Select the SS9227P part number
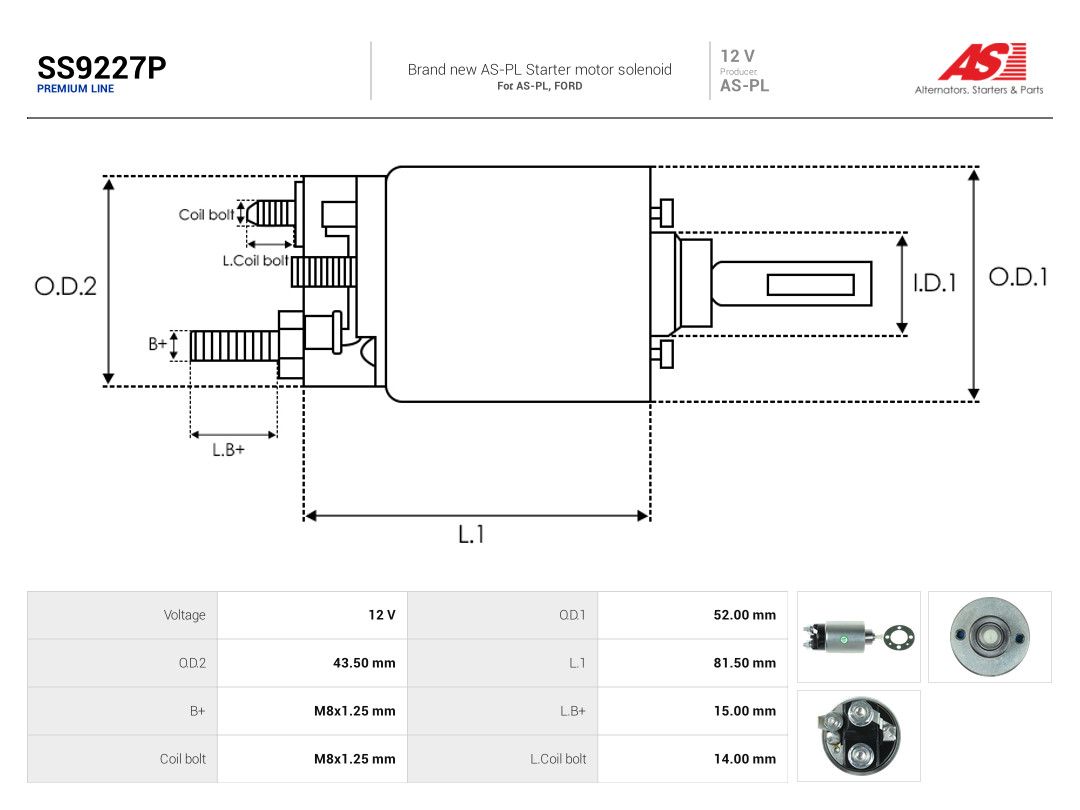The width and height of the screenshot is (1080, 810). (102, 68)
